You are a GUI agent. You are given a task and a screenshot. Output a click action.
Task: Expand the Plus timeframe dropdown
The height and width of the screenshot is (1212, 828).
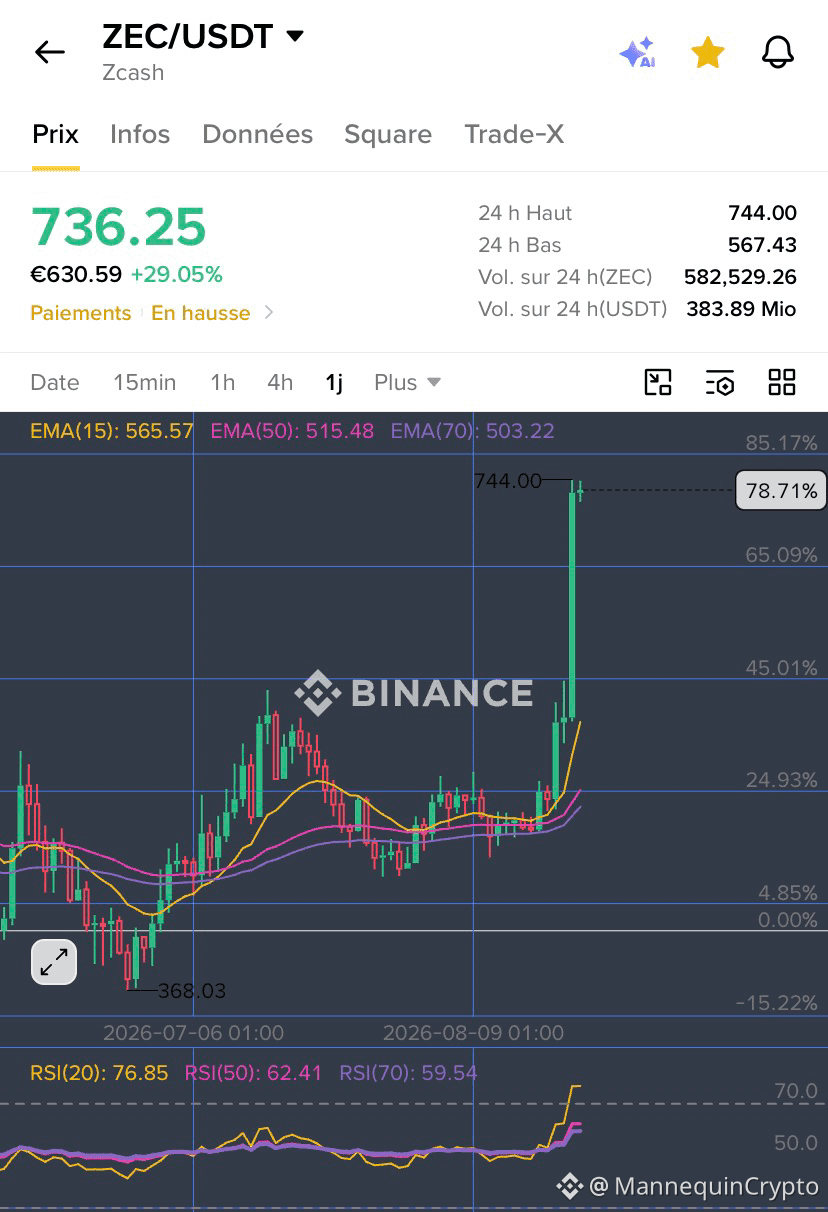(x=407, y=382)
